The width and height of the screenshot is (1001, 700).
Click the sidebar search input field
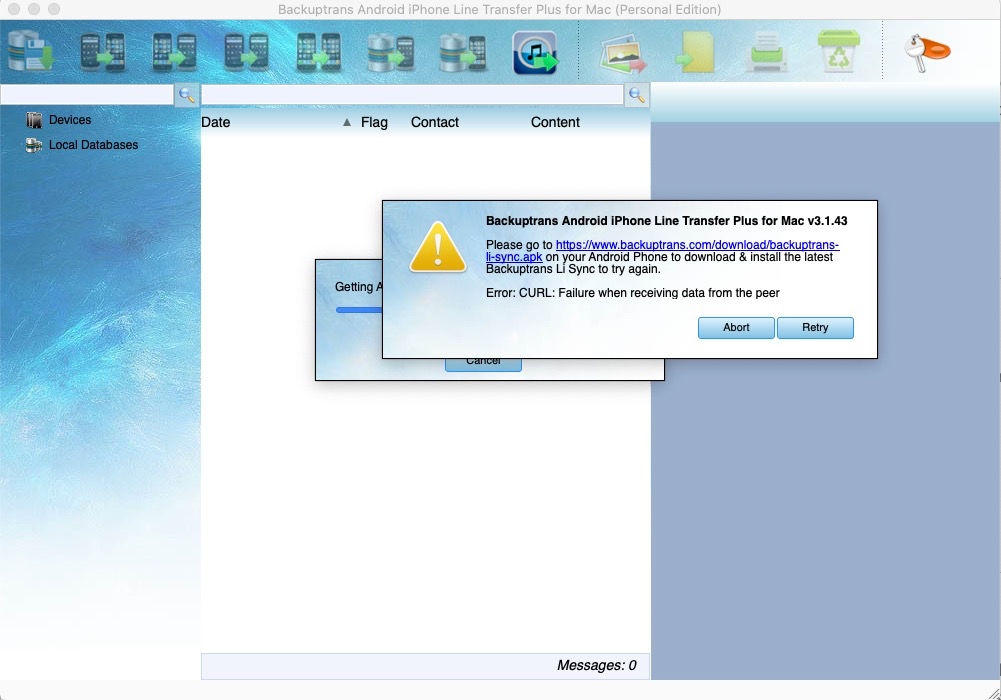tap(87, 94)
